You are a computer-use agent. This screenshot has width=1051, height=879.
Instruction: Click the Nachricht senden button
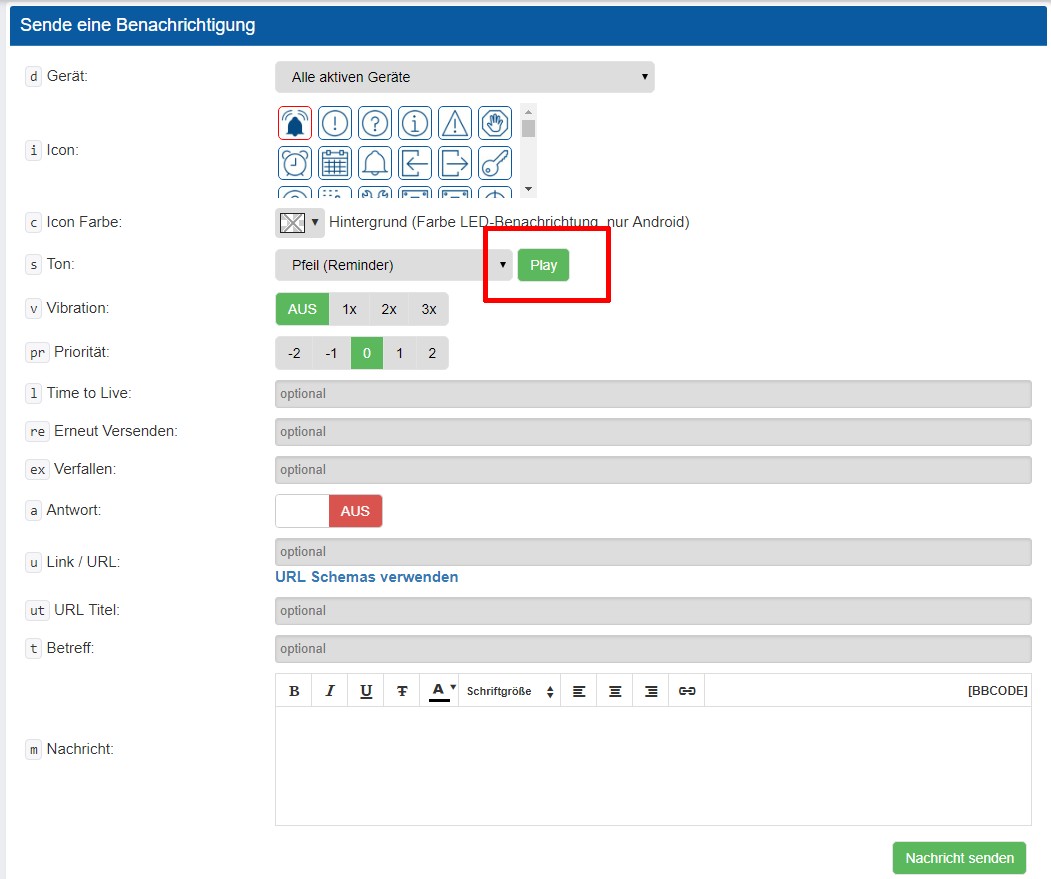[x=958, y=858]
